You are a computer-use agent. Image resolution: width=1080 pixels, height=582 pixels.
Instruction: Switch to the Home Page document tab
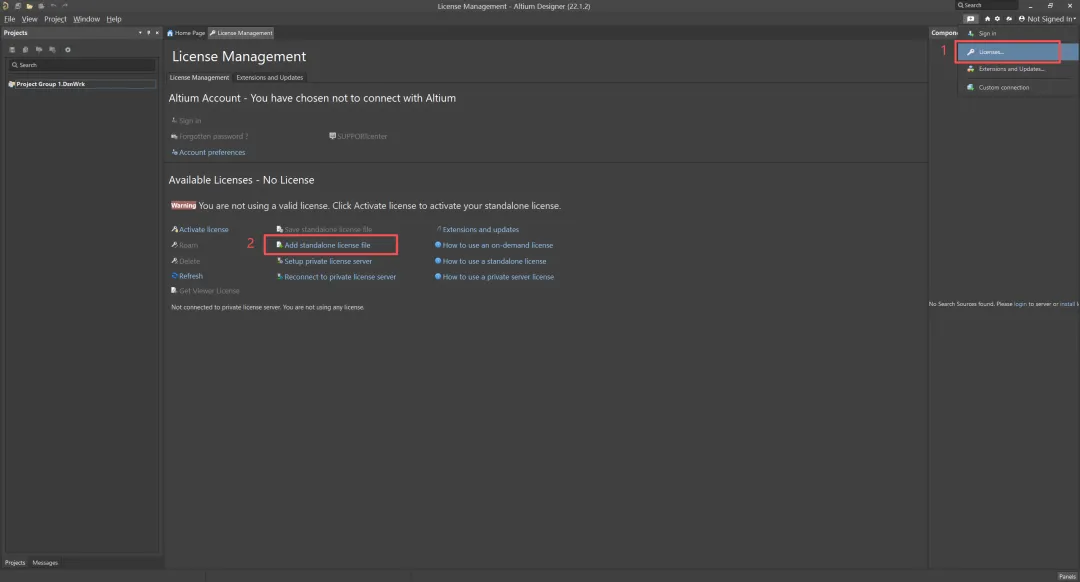pos(186,33)
